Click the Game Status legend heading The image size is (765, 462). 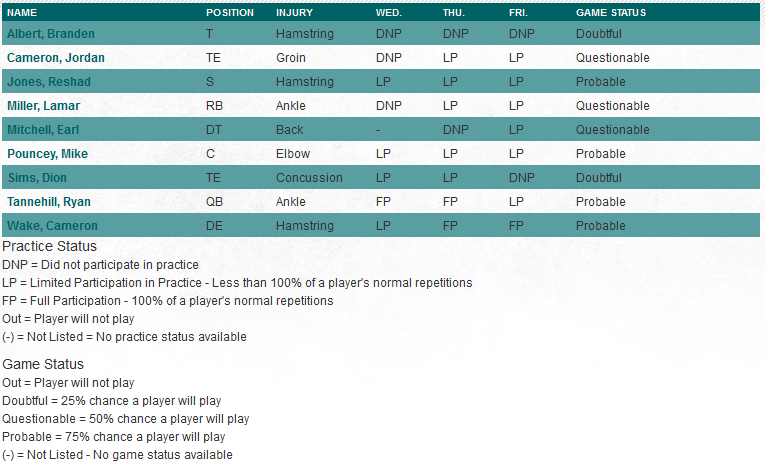[x=43, y=364]
